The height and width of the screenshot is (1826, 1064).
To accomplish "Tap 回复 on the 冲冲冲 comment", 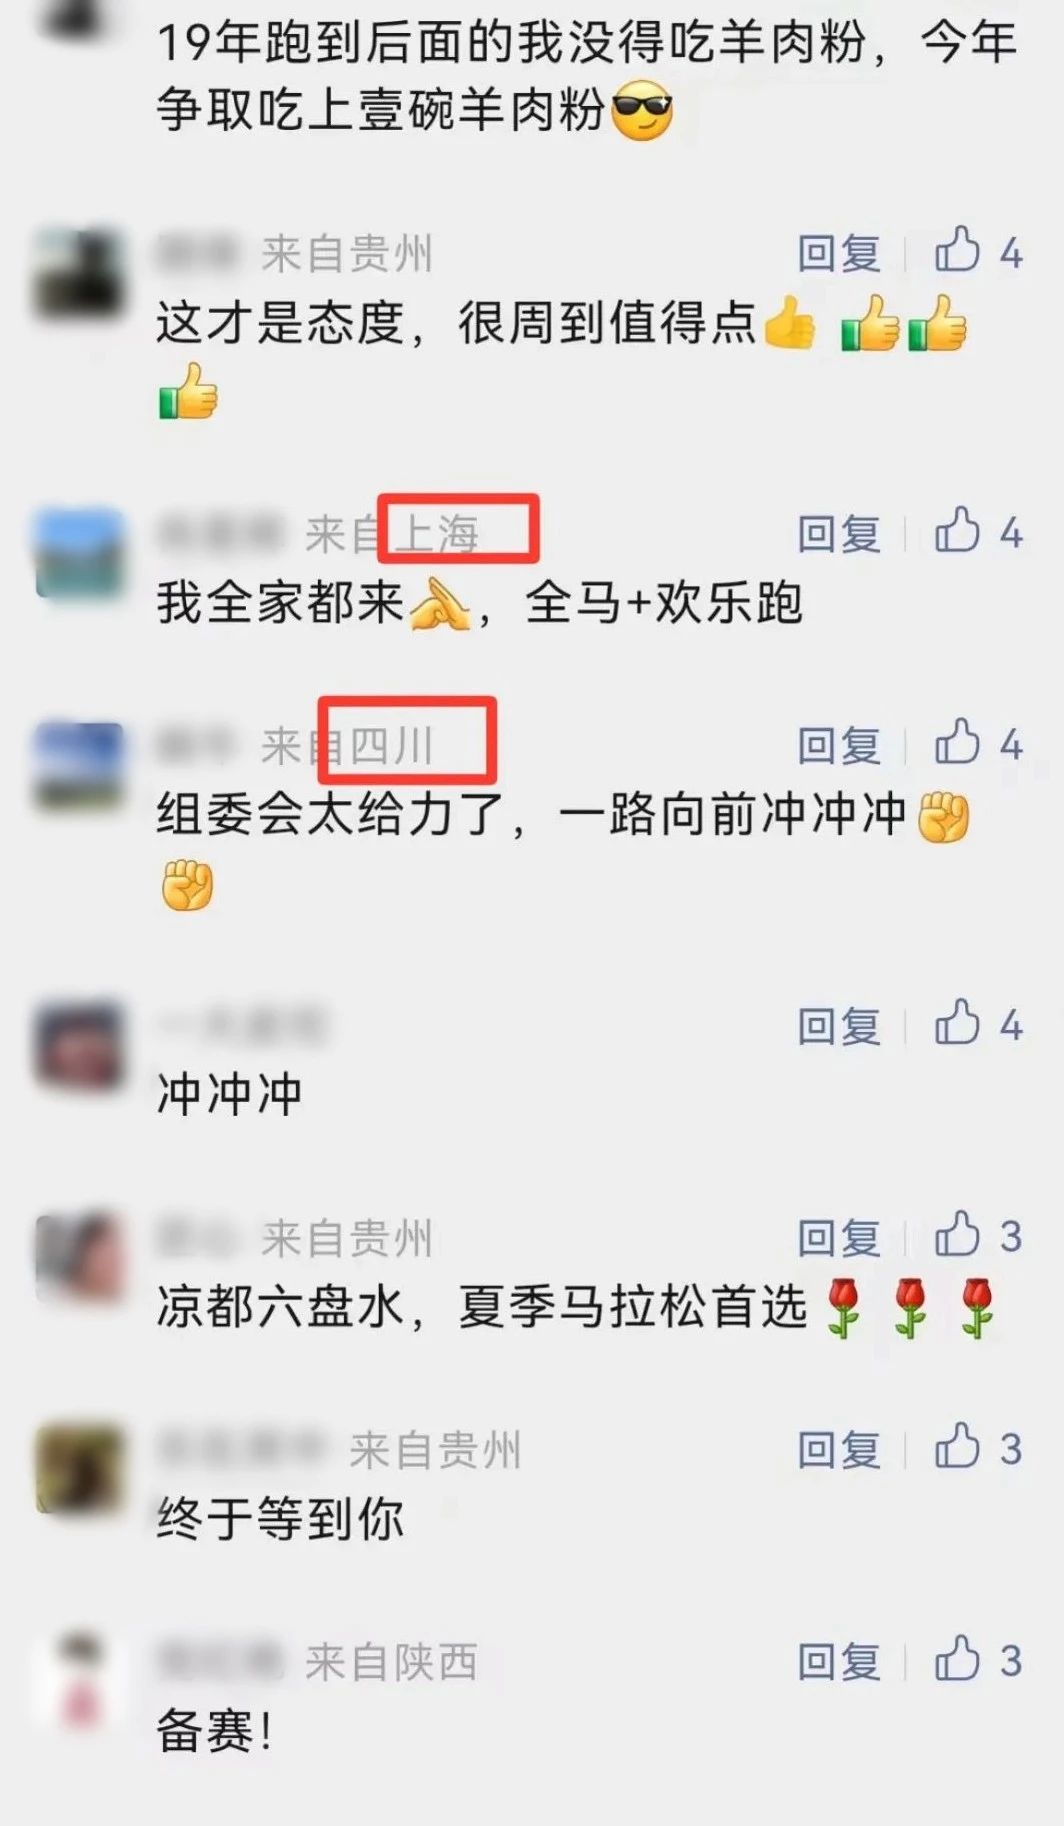I will click(x=839, y=1026).
